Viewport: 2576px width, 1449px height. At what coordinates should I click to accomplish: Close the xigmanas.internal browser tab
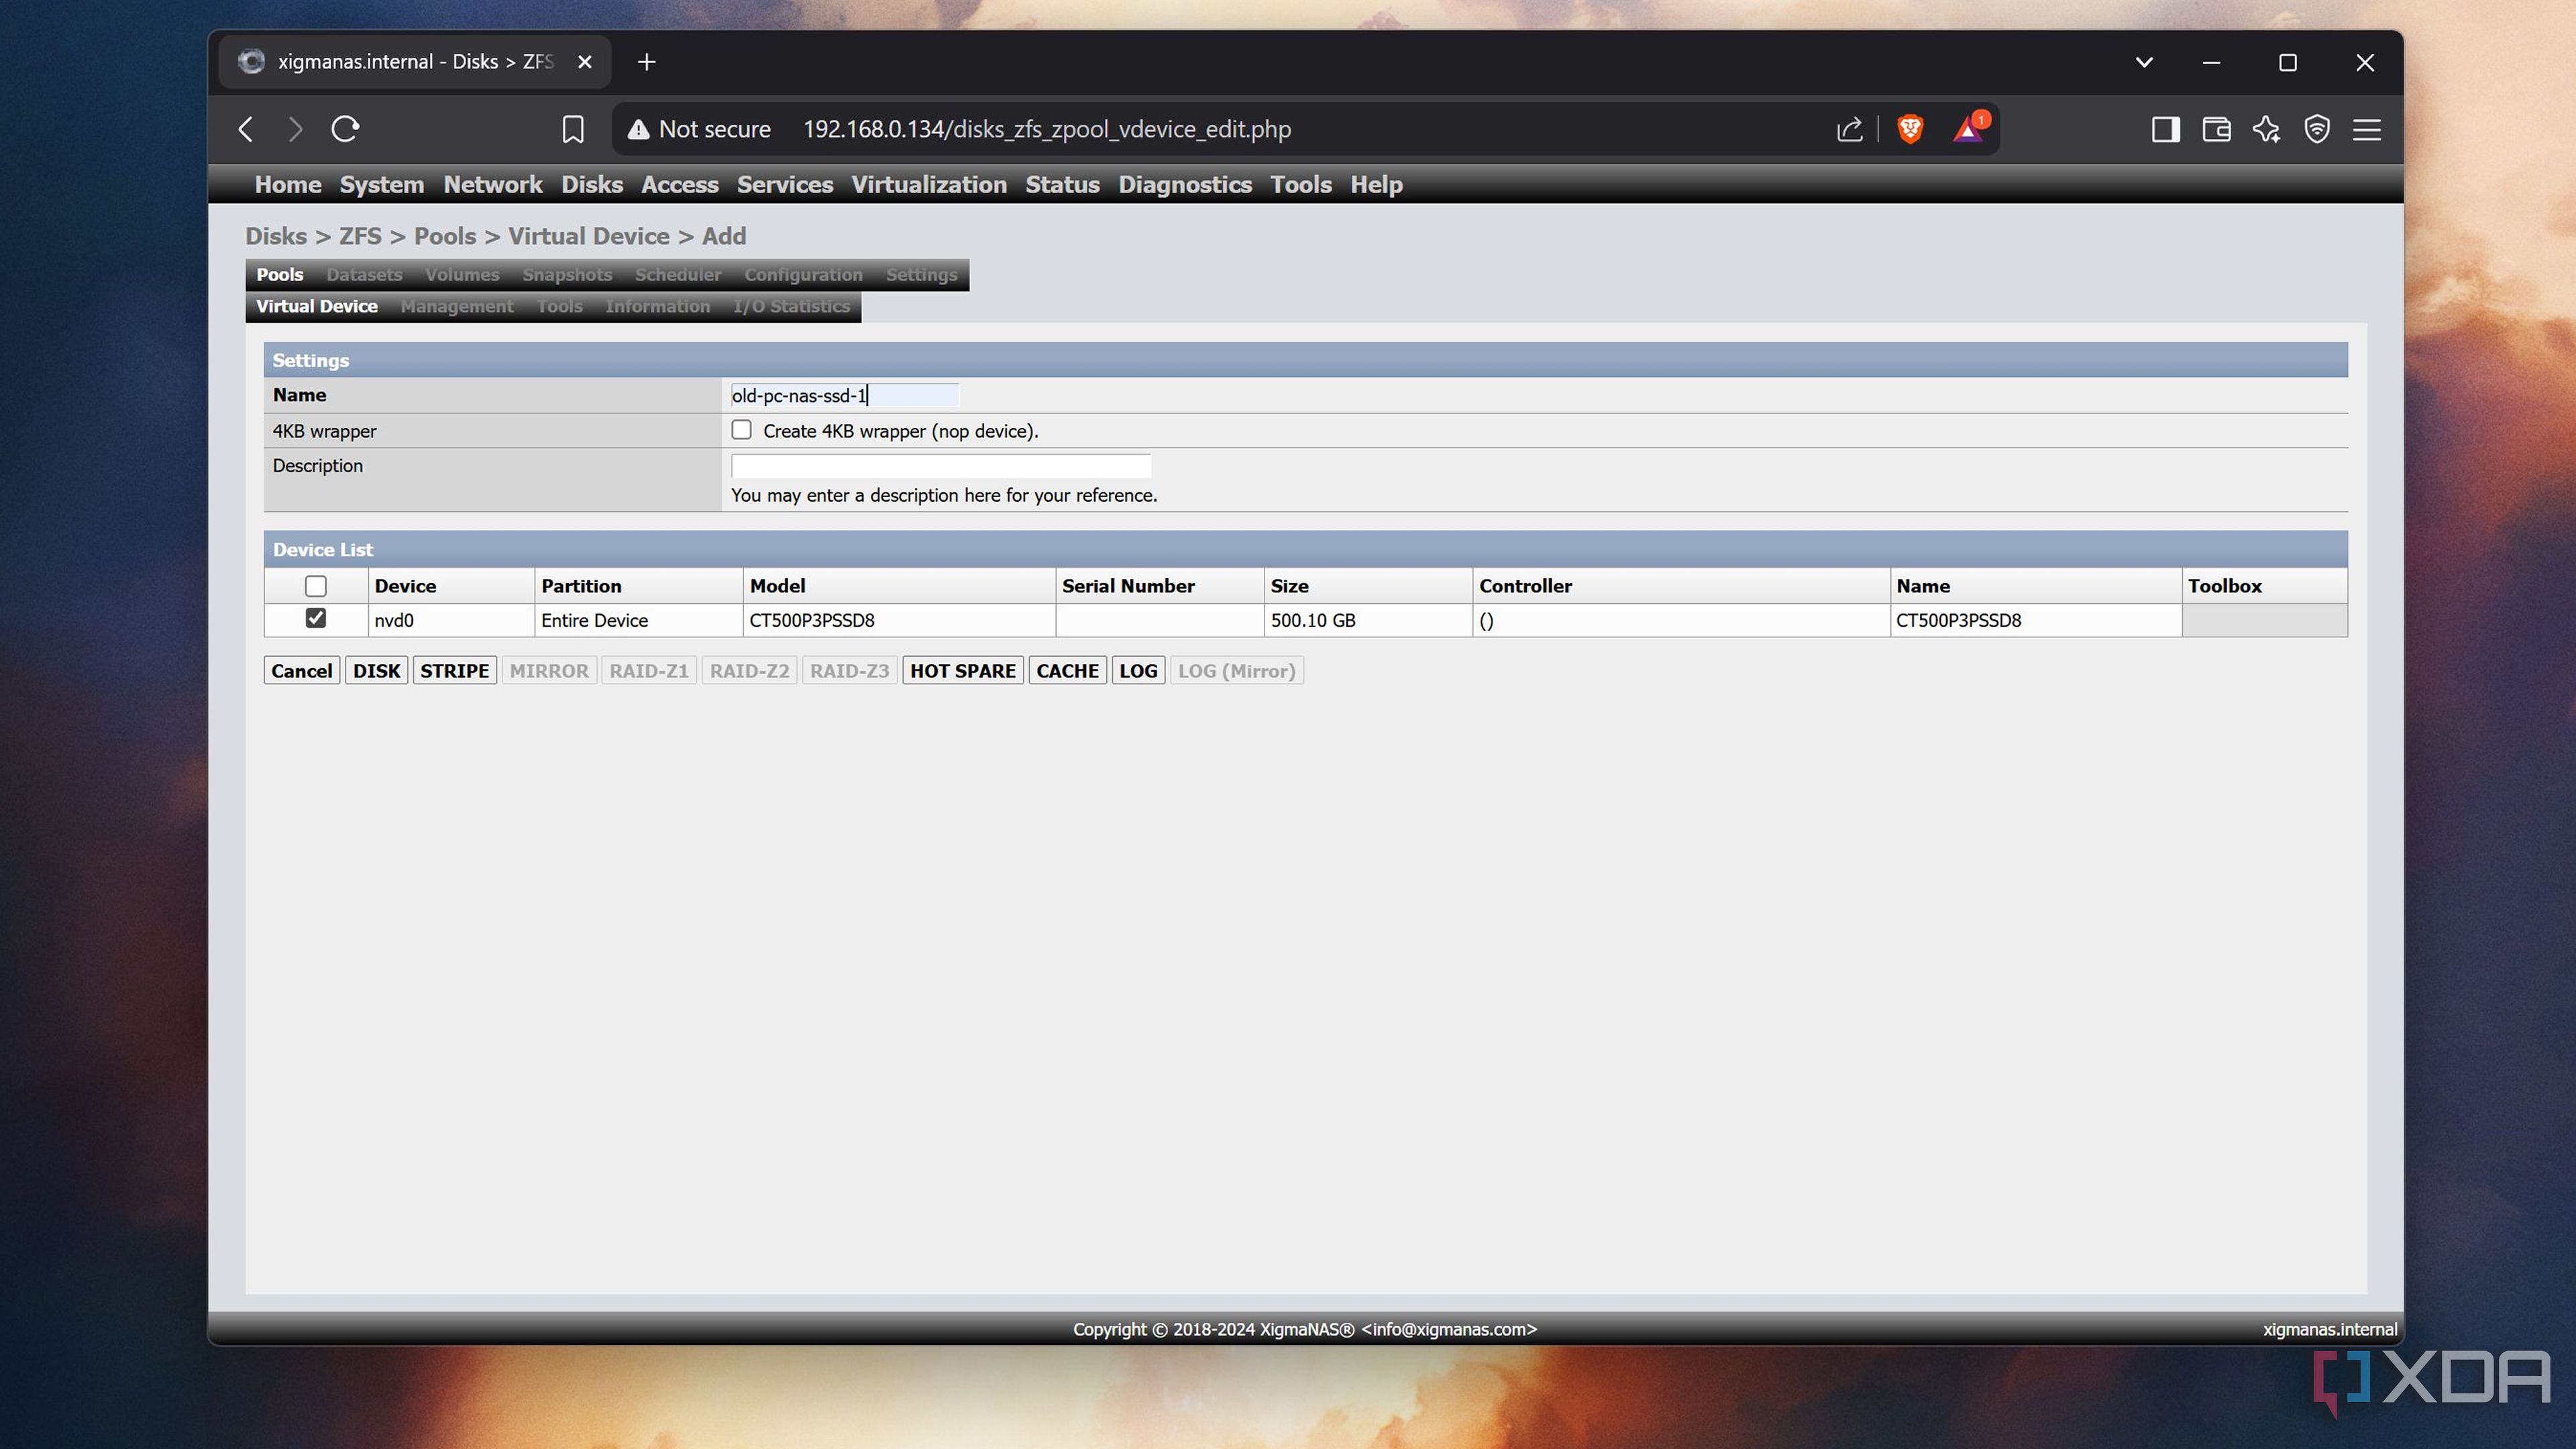click(585, 62)
